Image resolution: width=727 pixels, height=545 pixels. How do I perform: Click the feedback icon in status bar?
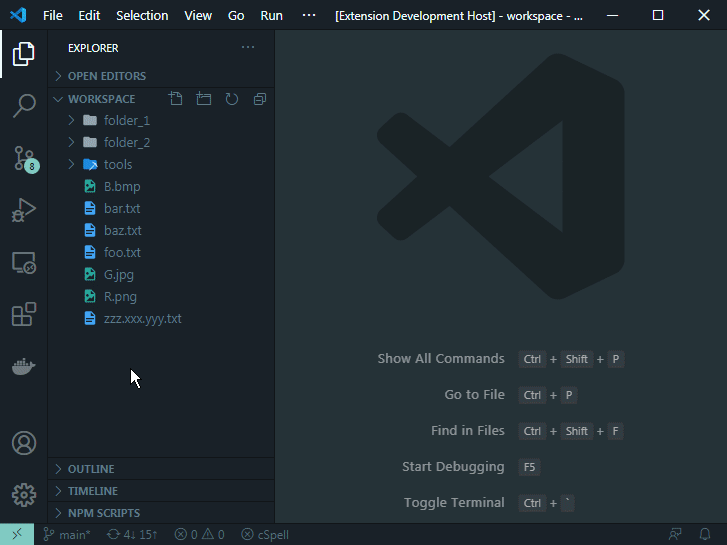click(675, 534)
